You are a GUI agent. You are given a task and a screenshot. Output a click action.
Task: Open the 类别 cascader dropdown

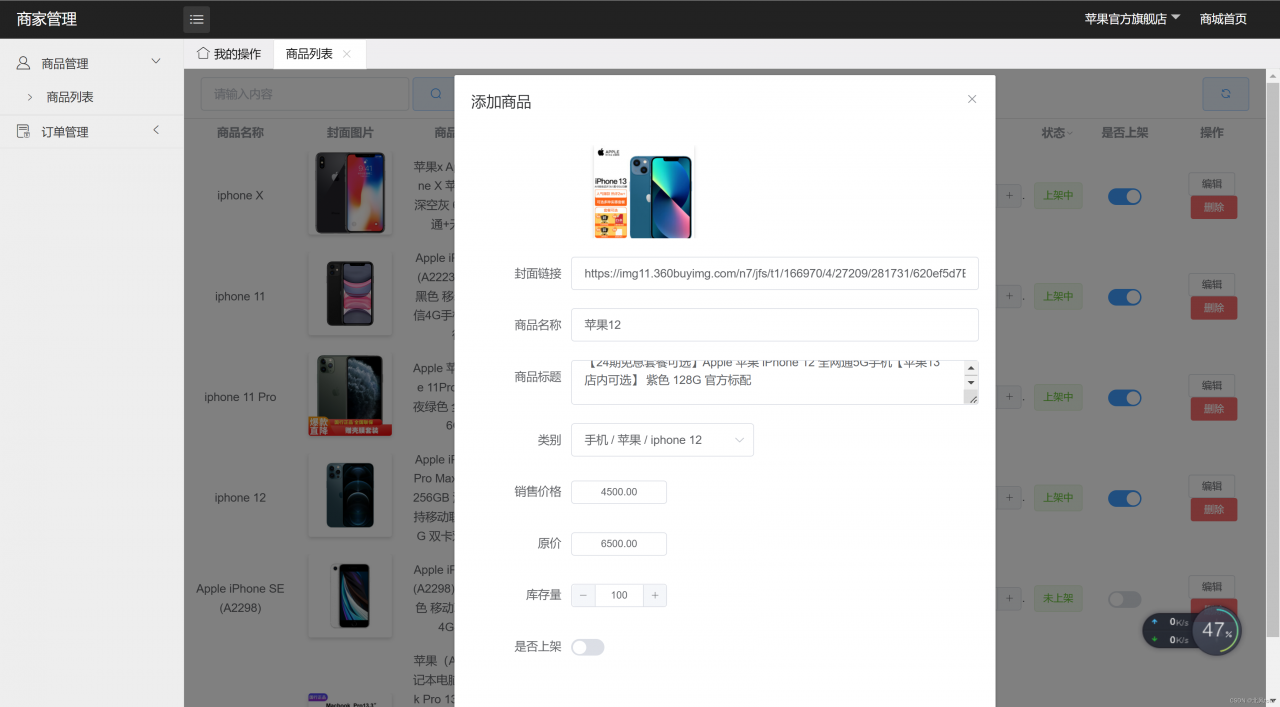coord(662,440)
